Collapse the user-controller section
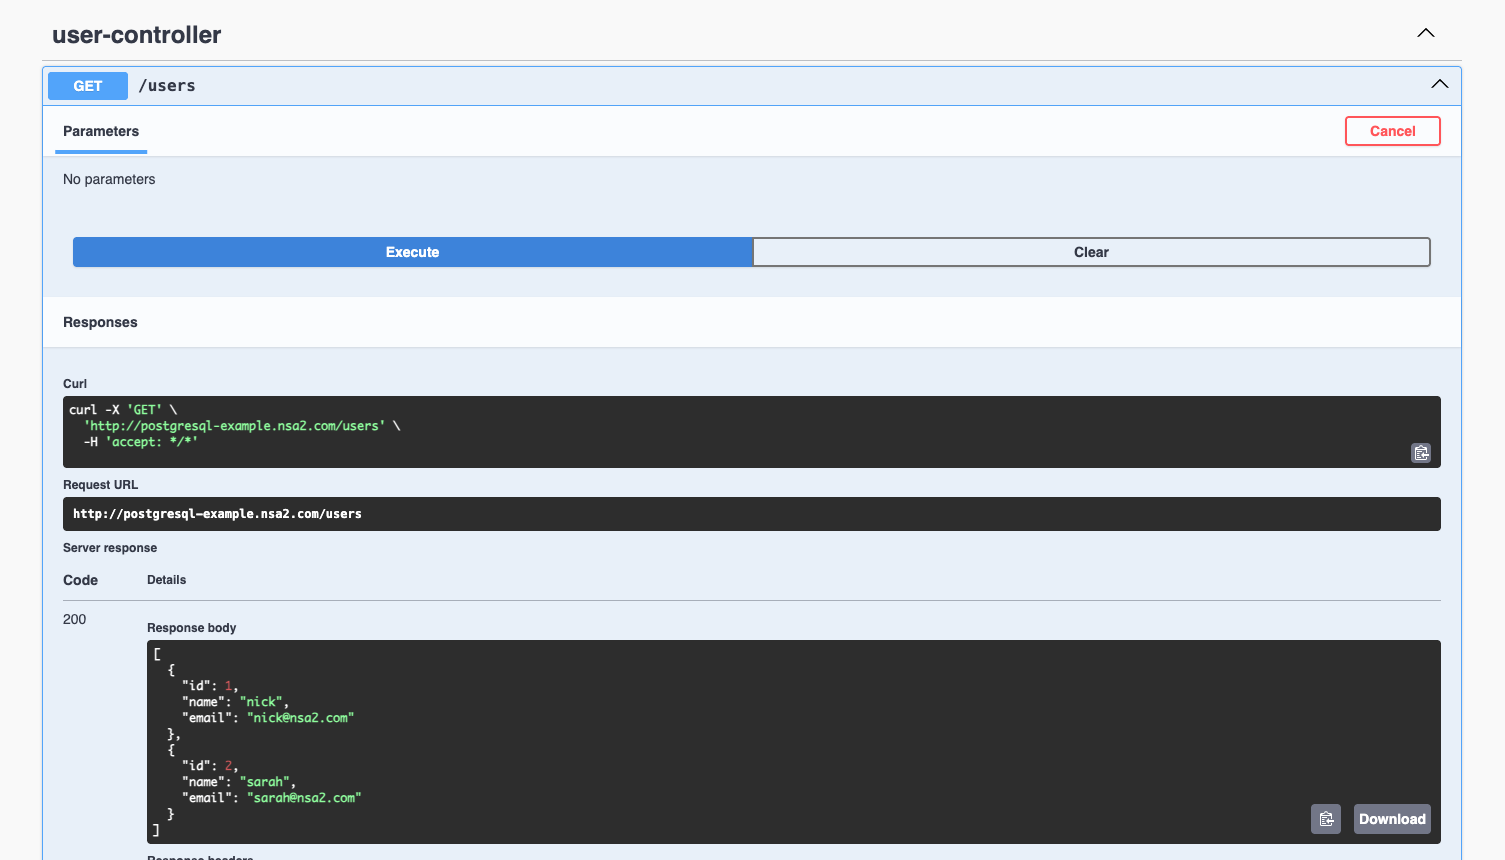This screenshot has height=860, width=1505. tap(1425, 32)
